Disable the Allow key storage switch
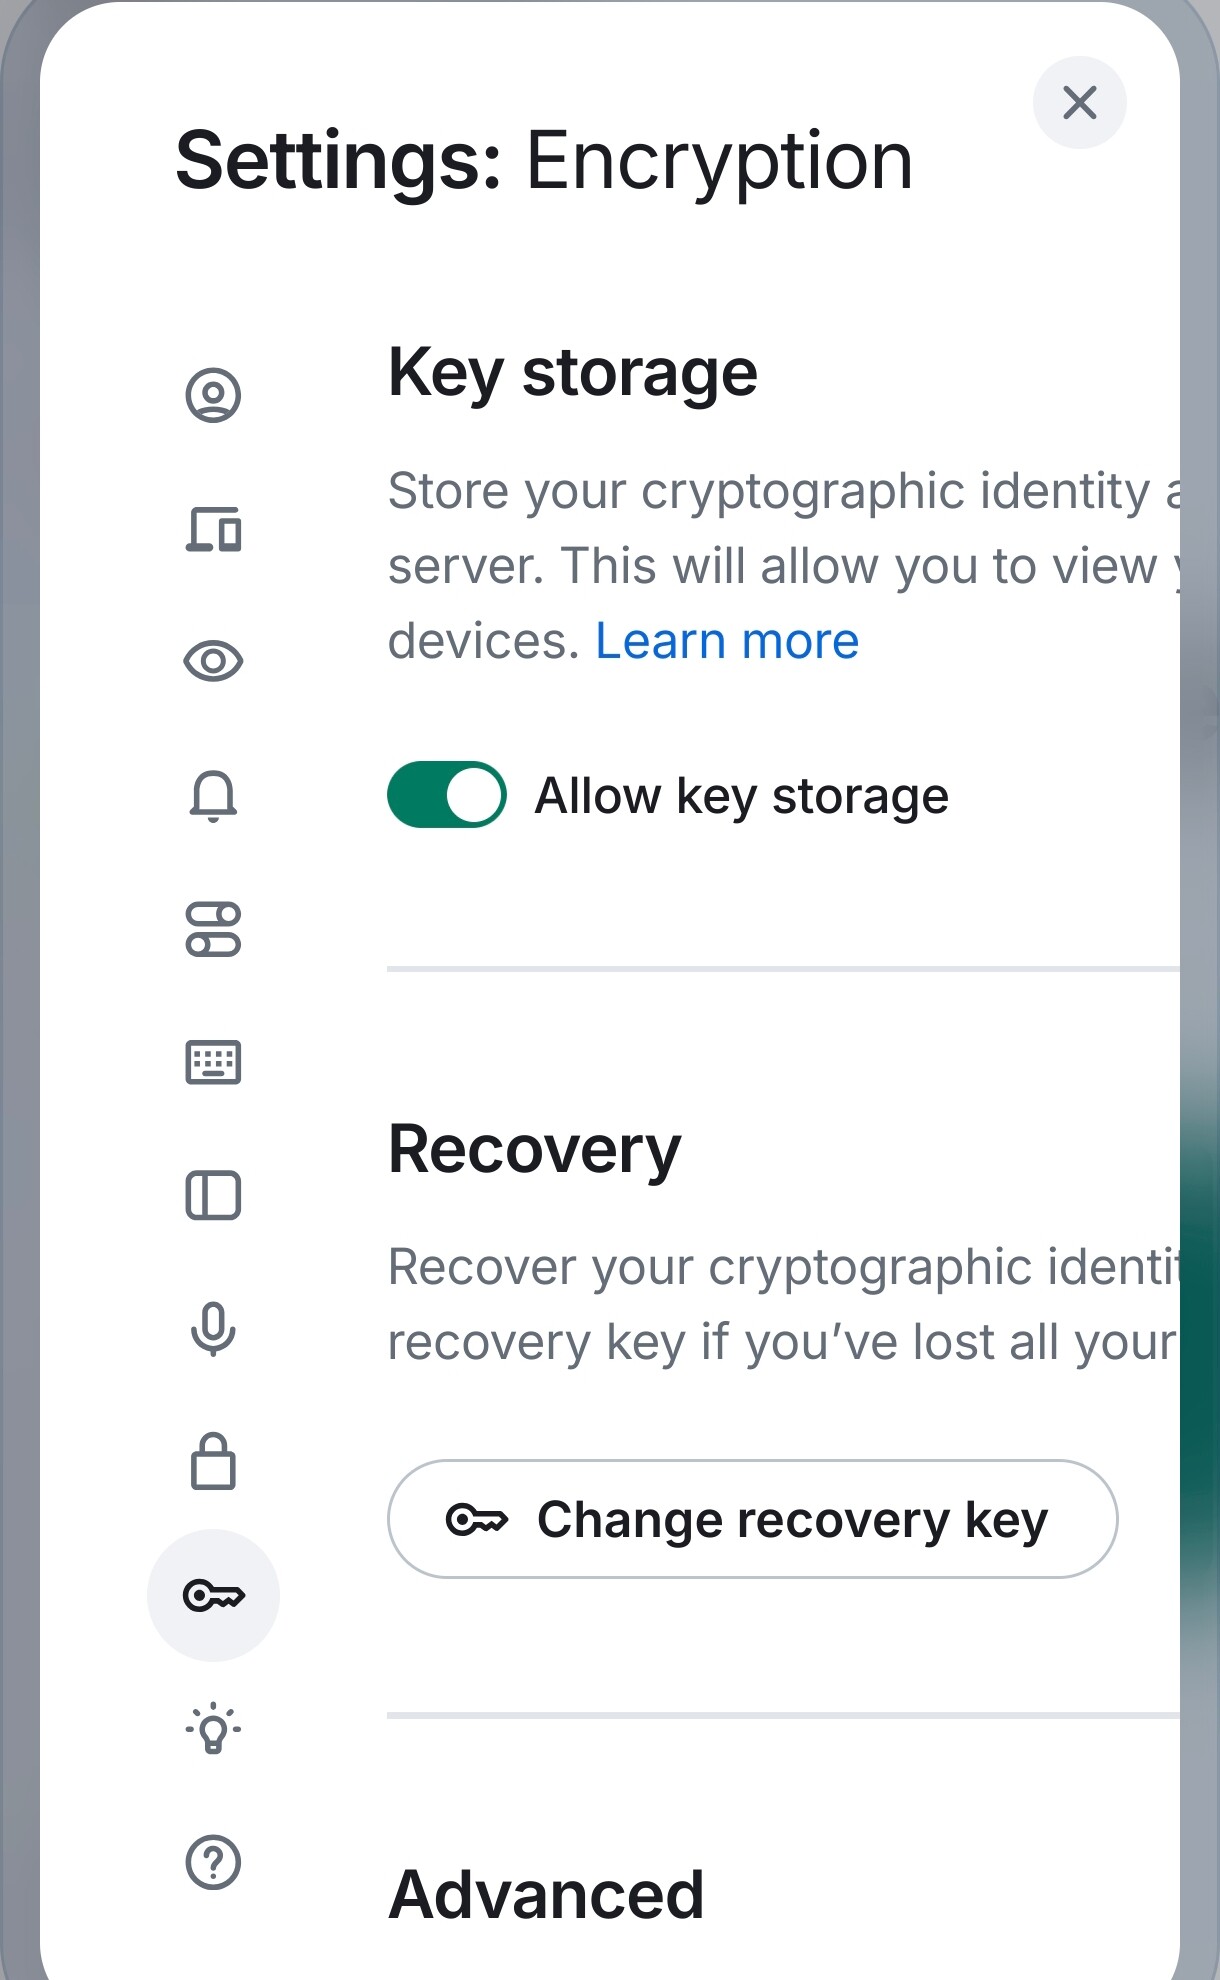 pos(446,795)
